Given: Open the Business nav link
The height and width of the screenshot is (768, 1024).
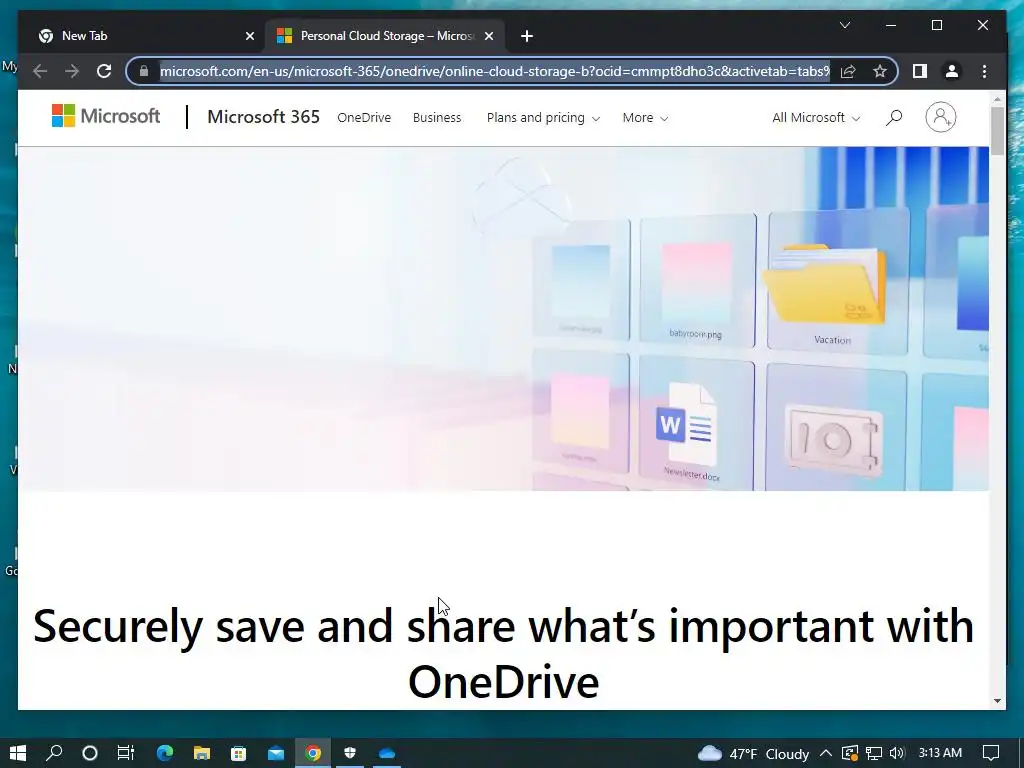Looking at the screenshot, I should pos(437,118).
